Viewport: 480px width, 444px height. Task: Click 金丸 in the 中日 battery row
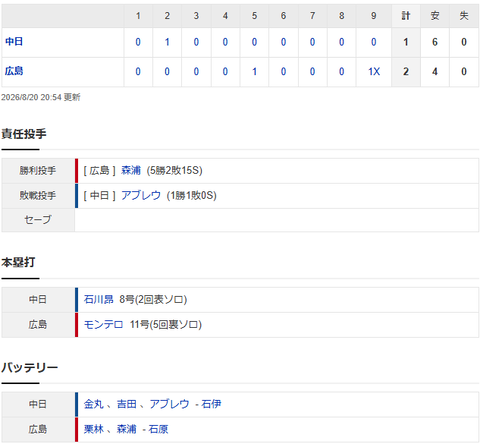point(93,404)
